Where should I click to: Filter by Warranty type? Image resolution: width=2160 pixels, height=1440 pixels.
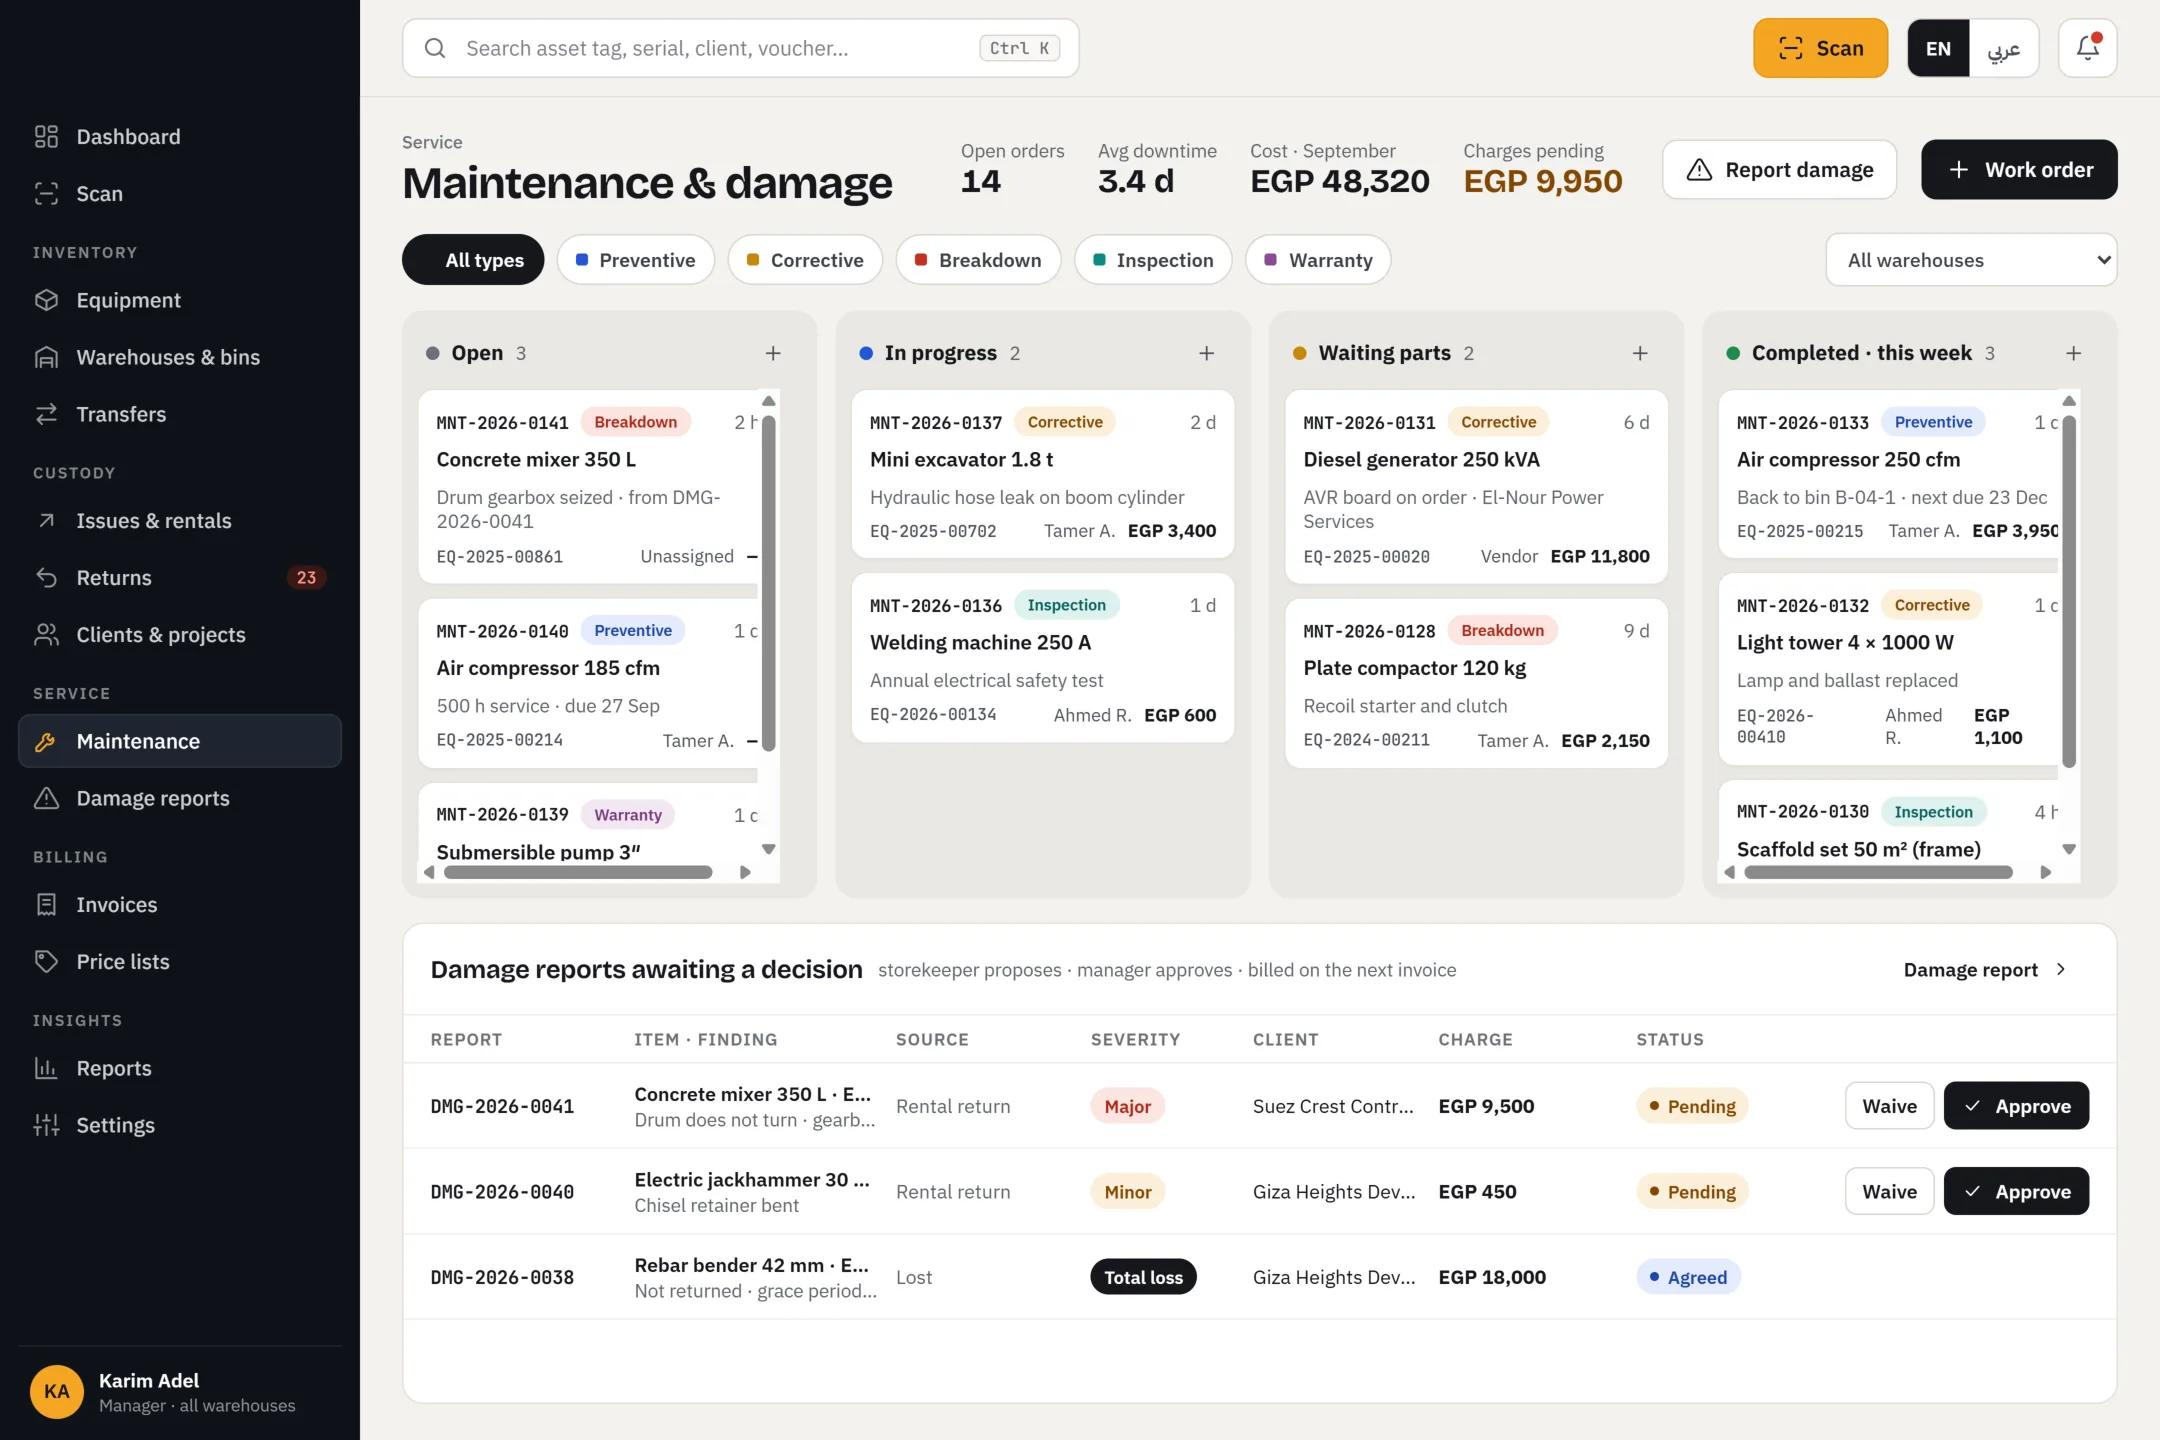click(1318, 260)
